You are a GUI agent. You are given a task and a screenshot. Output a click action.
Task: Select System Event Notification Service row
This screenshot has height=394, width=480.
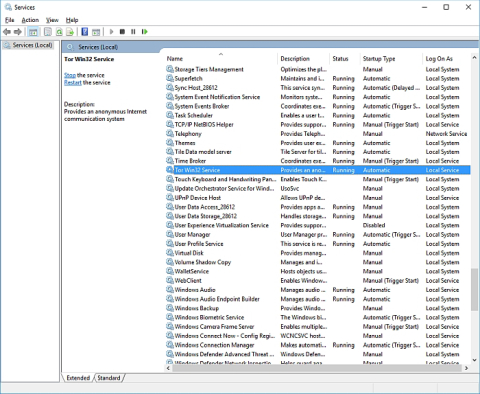point(318,97)
